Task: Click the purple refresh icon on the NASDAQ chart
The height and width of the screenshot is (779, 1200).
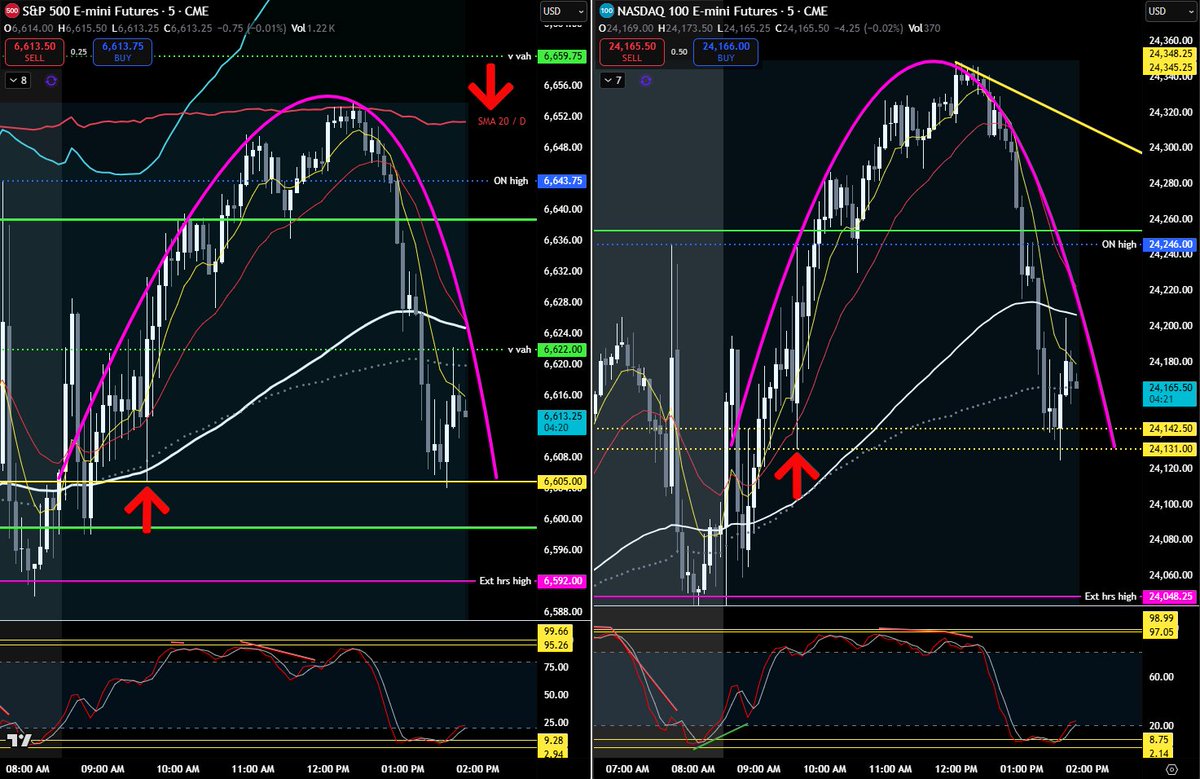Action: point(645,79)
